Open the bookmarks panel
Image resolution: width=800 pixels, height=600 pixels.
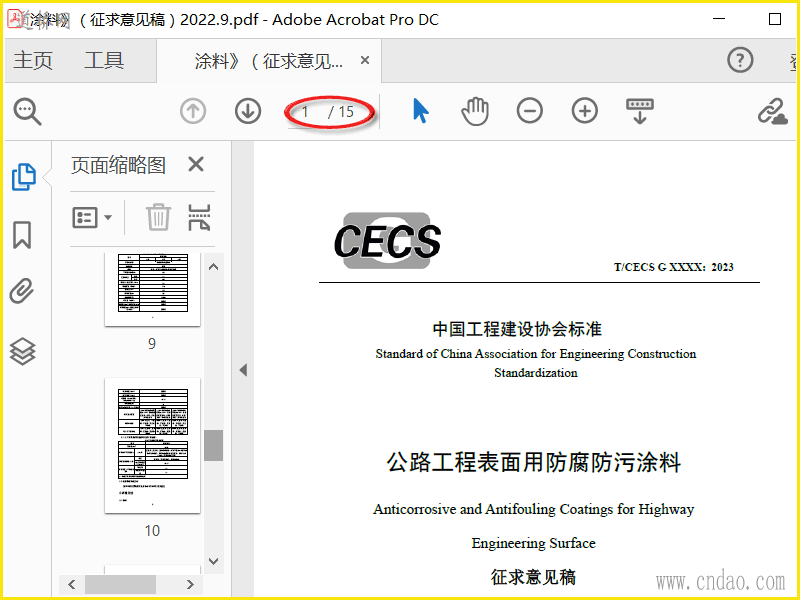click(22, 235)
